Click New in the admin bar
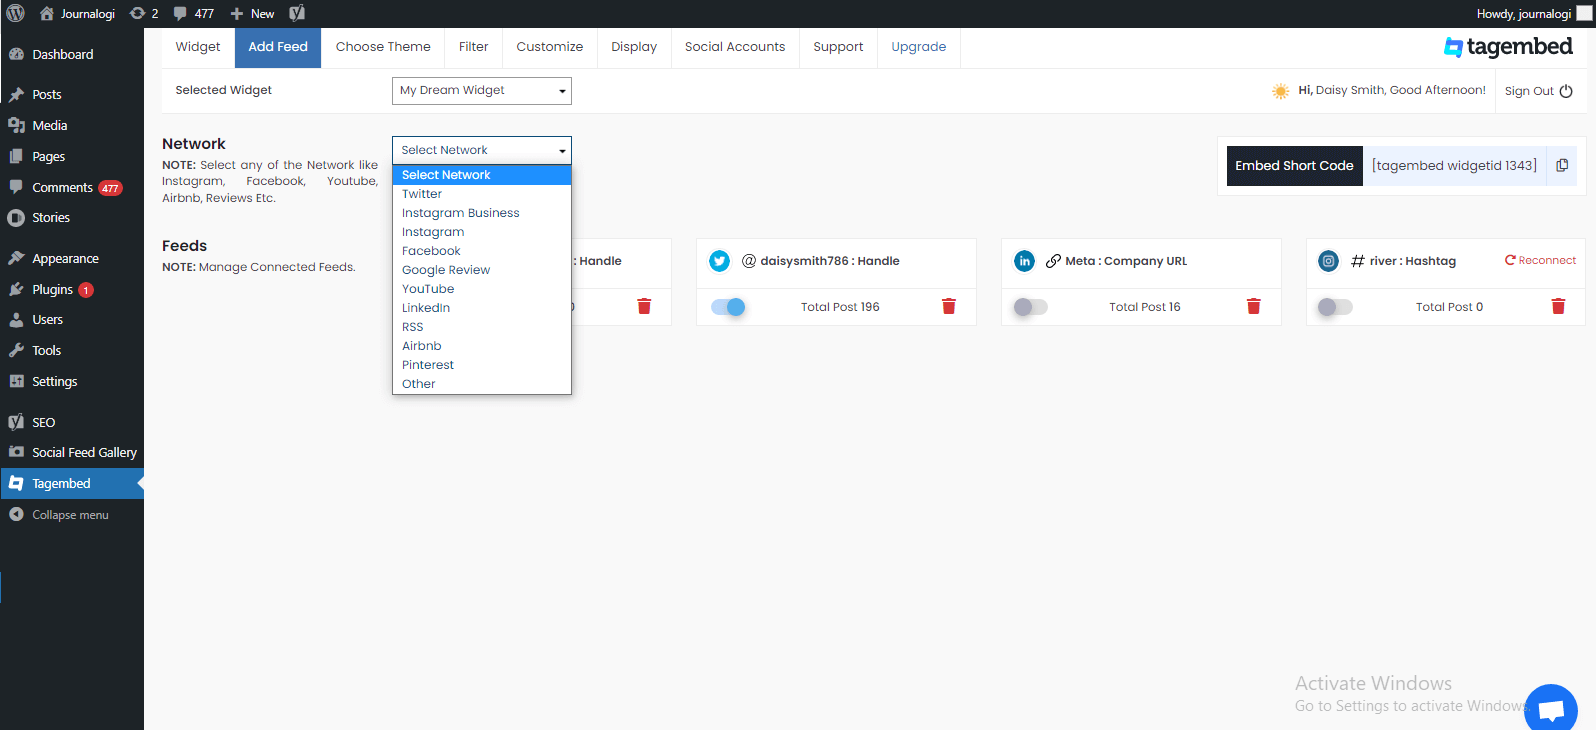 (252, 14)
